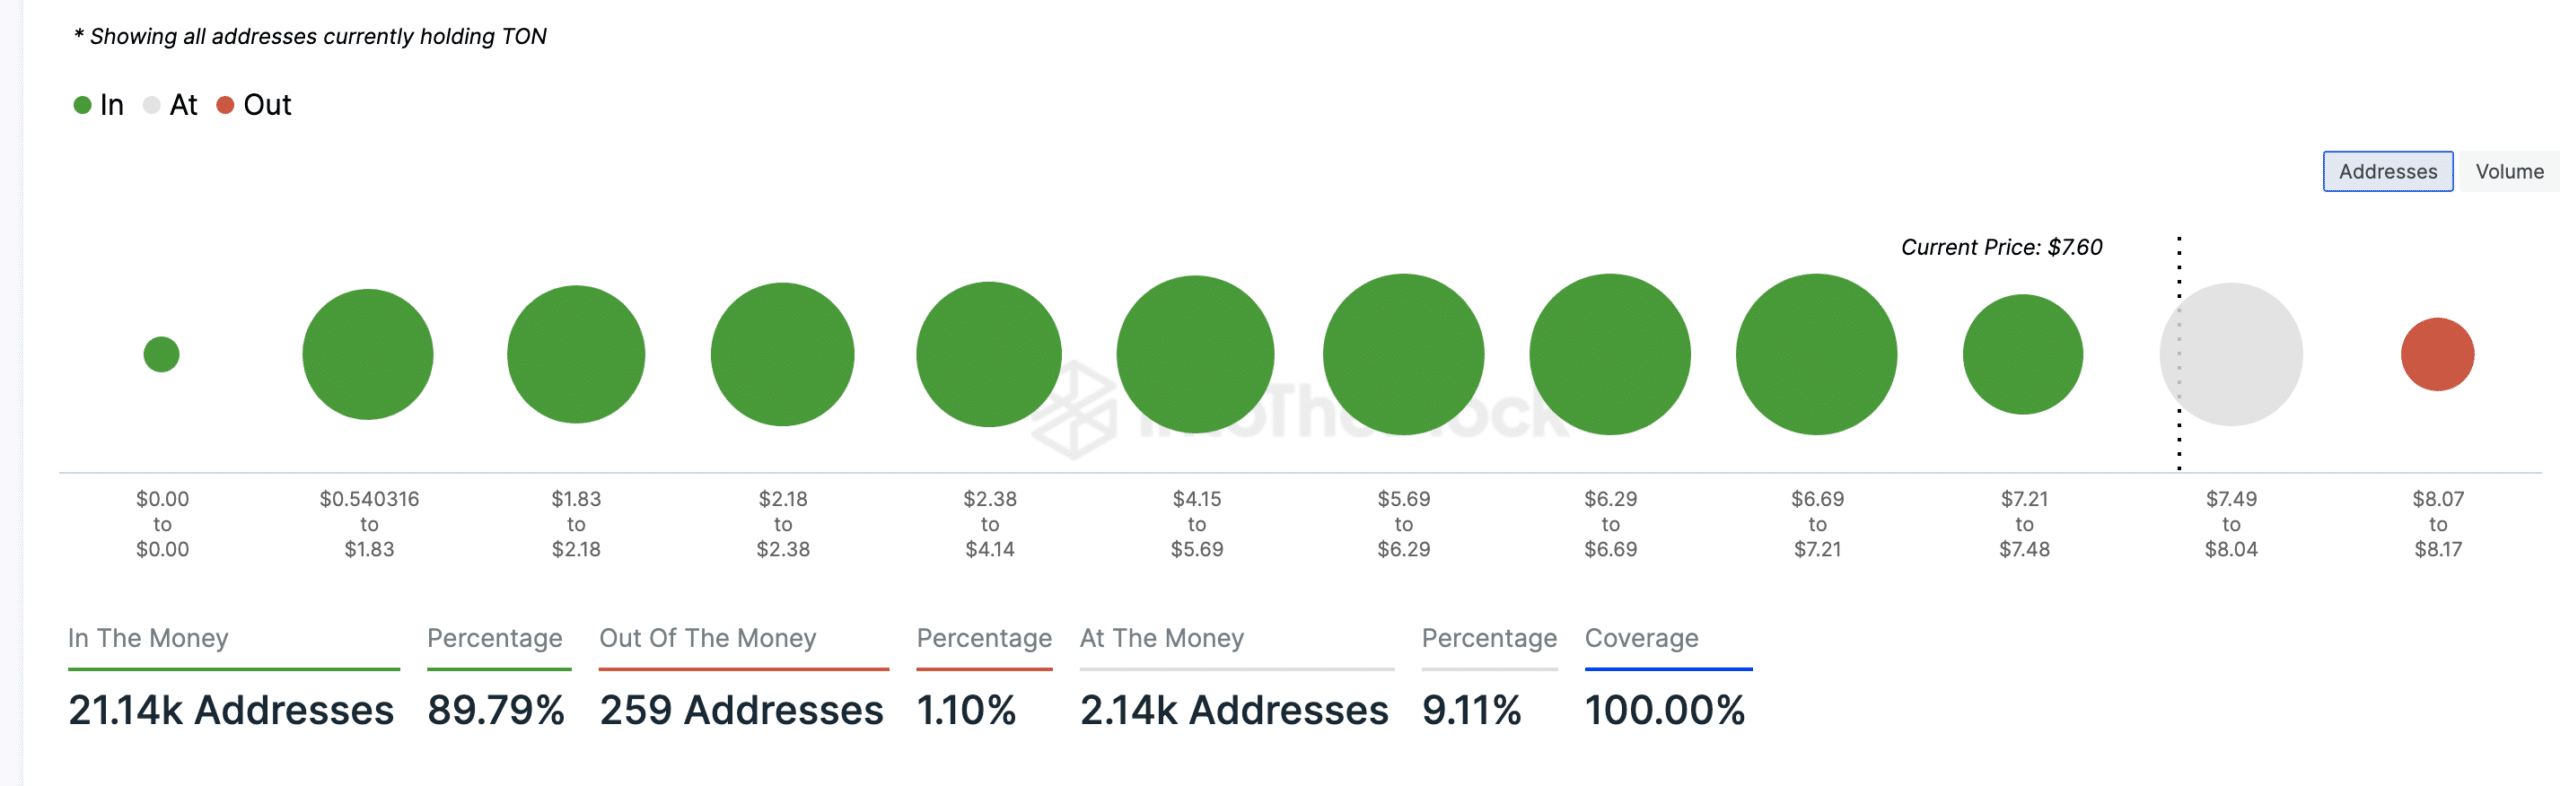Click the '2.14k Addresses' value

[1234, 710]
